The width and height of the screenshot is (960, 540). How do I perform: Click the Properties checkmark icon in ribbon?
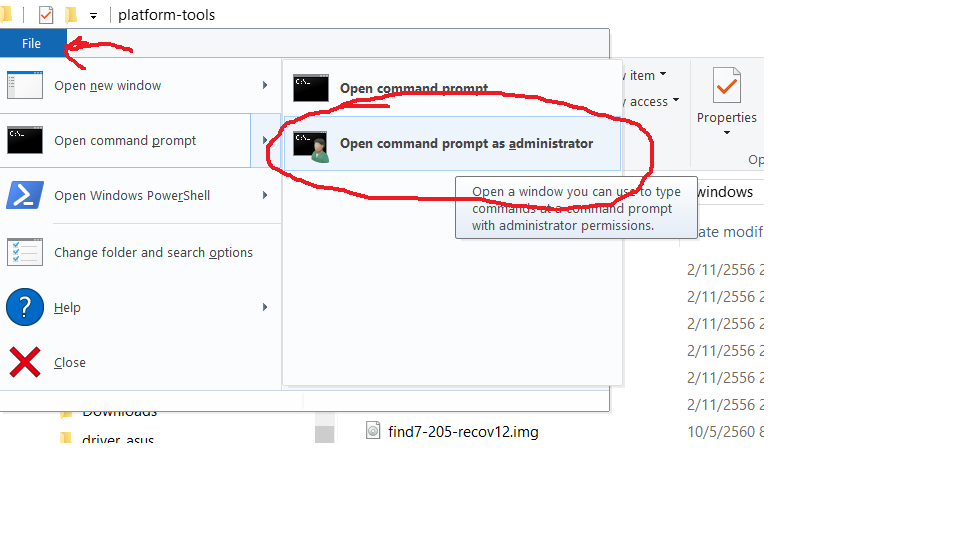(727, 86)
